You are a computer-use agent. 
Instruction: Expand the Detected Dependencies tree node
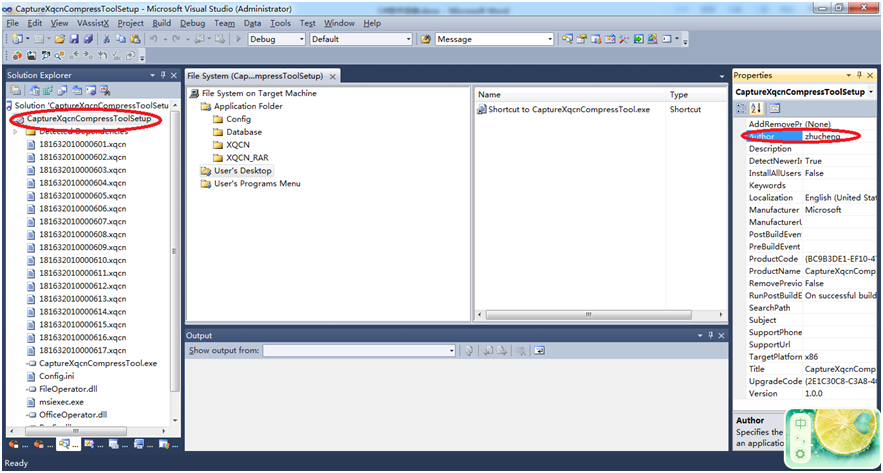pyautogui.click(x=15, y=132)
